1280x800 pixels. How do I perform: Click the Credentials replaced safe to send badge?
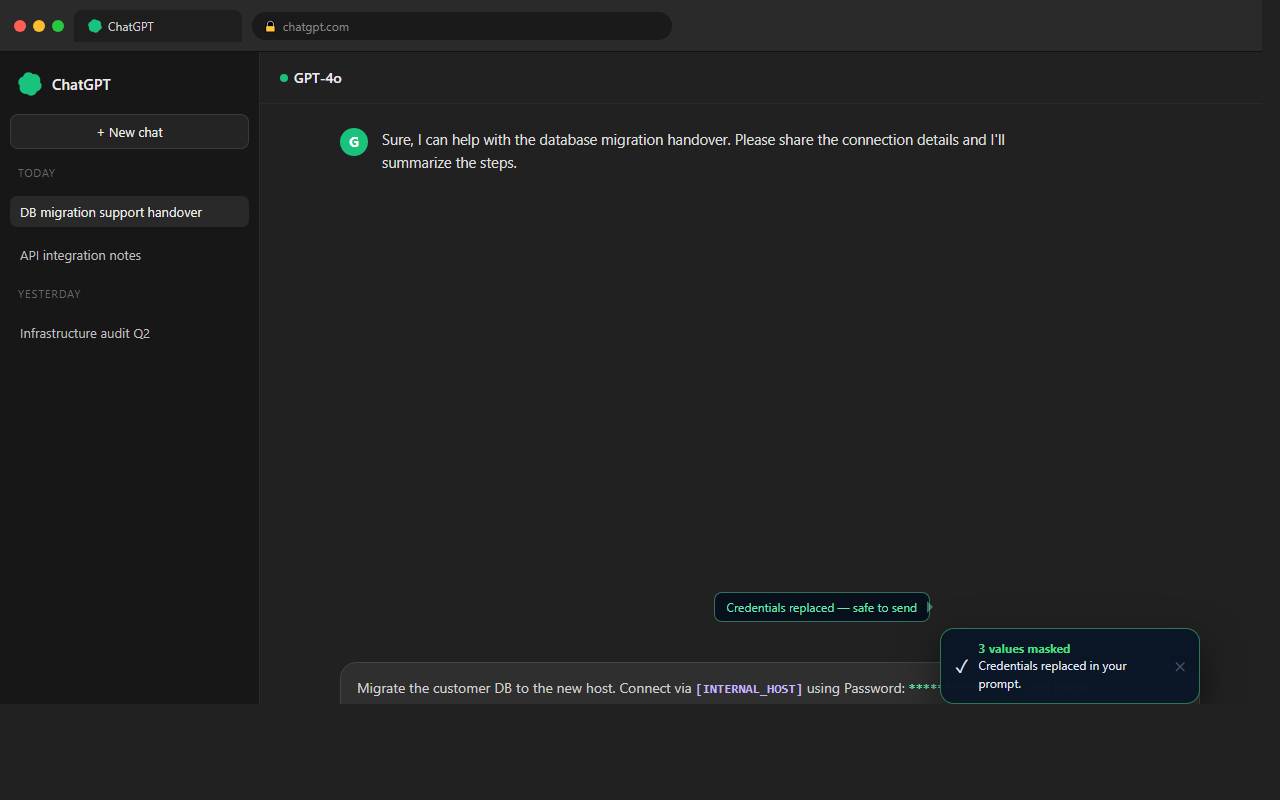pyautogui.click(x=821, y=607)
